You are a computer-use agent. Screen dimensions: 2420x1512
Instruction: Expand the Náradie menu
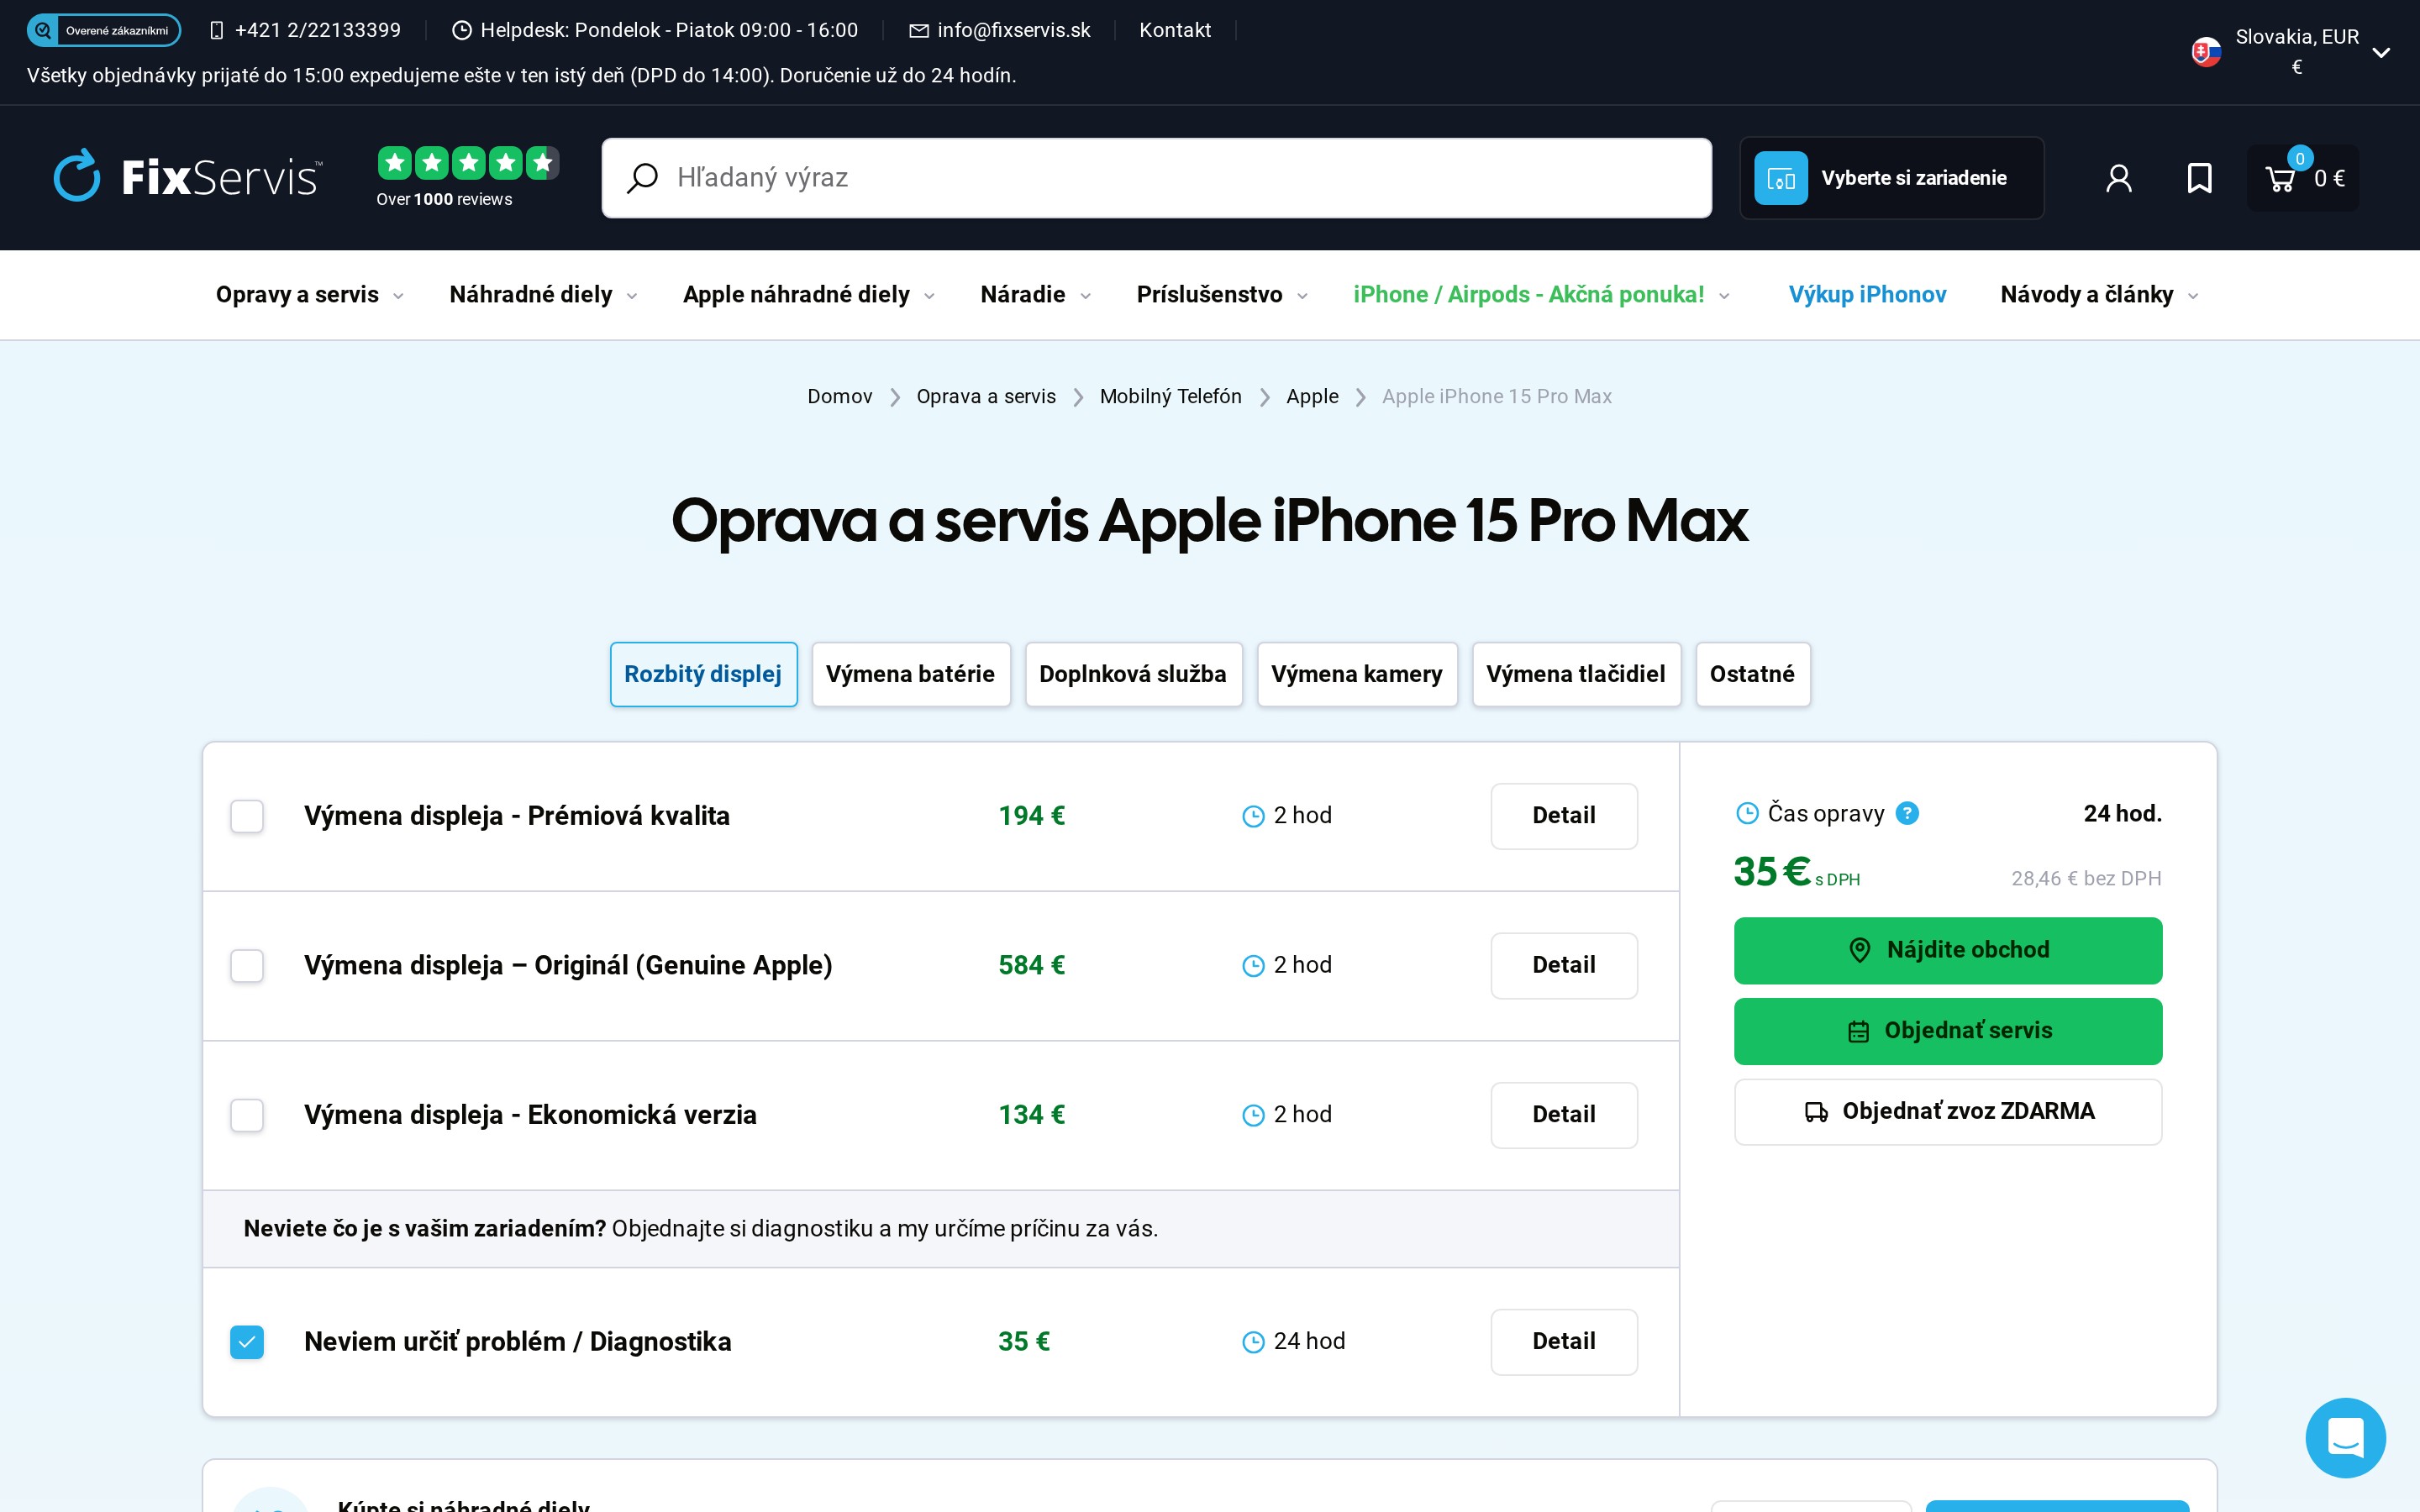tap(1036, 295)
